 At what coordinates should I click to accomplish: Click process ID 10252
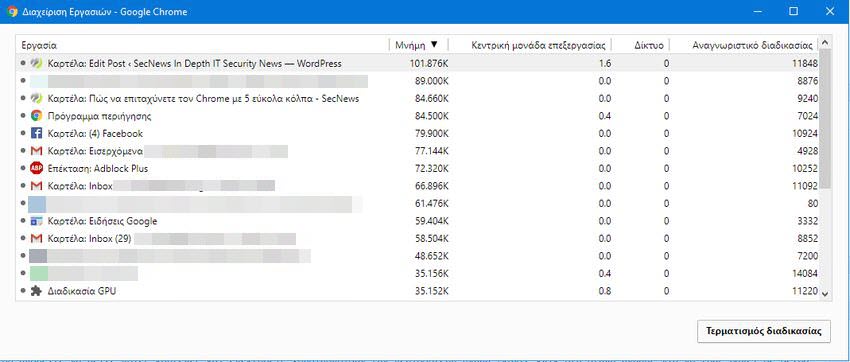[x=804, y=169]
